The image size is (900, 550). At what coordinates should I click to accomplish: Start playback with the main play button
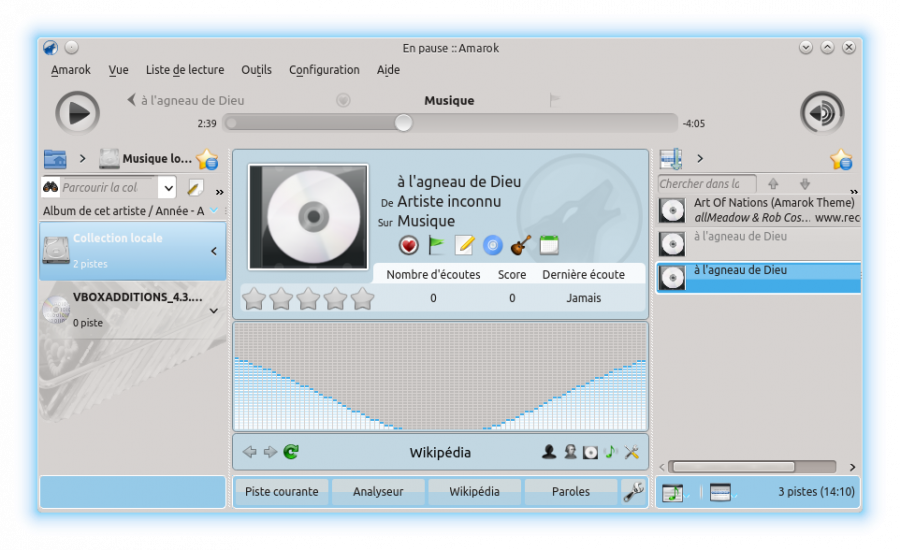[77, 113]
